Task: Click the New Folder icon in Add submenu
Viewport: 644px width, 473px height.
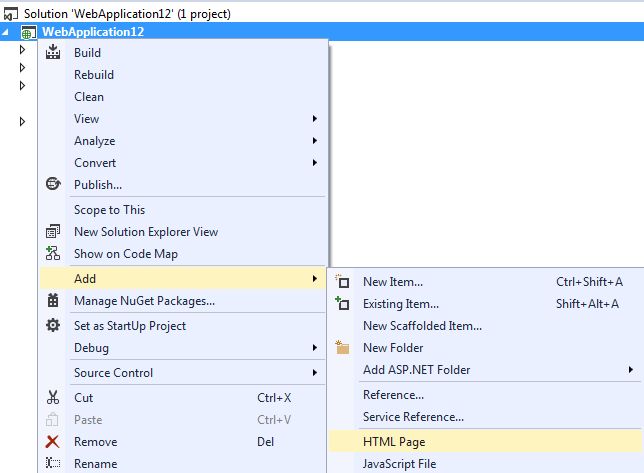Action: (x=342, y=347)
